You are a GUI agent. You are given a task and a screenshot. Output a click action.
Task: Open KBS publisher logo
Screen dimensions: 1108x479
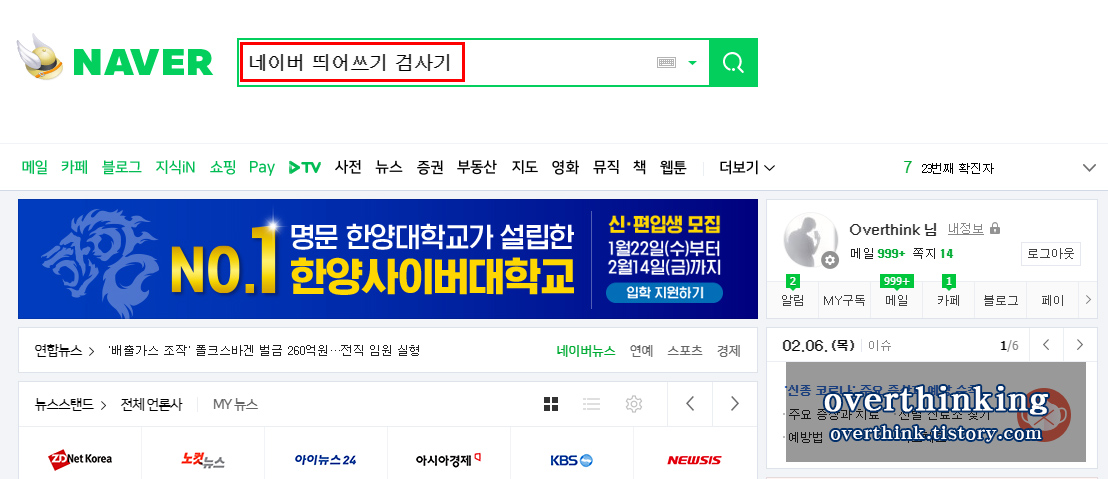(572, 460)
